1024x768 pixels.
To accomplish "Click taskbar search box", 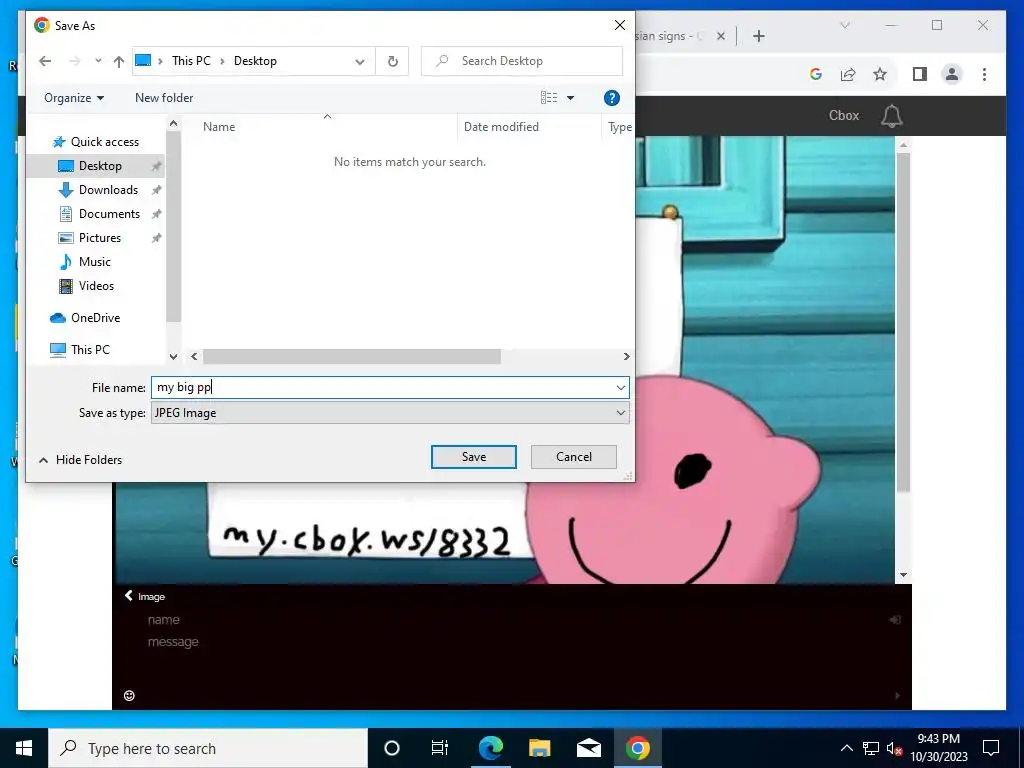I will [208, 748].
